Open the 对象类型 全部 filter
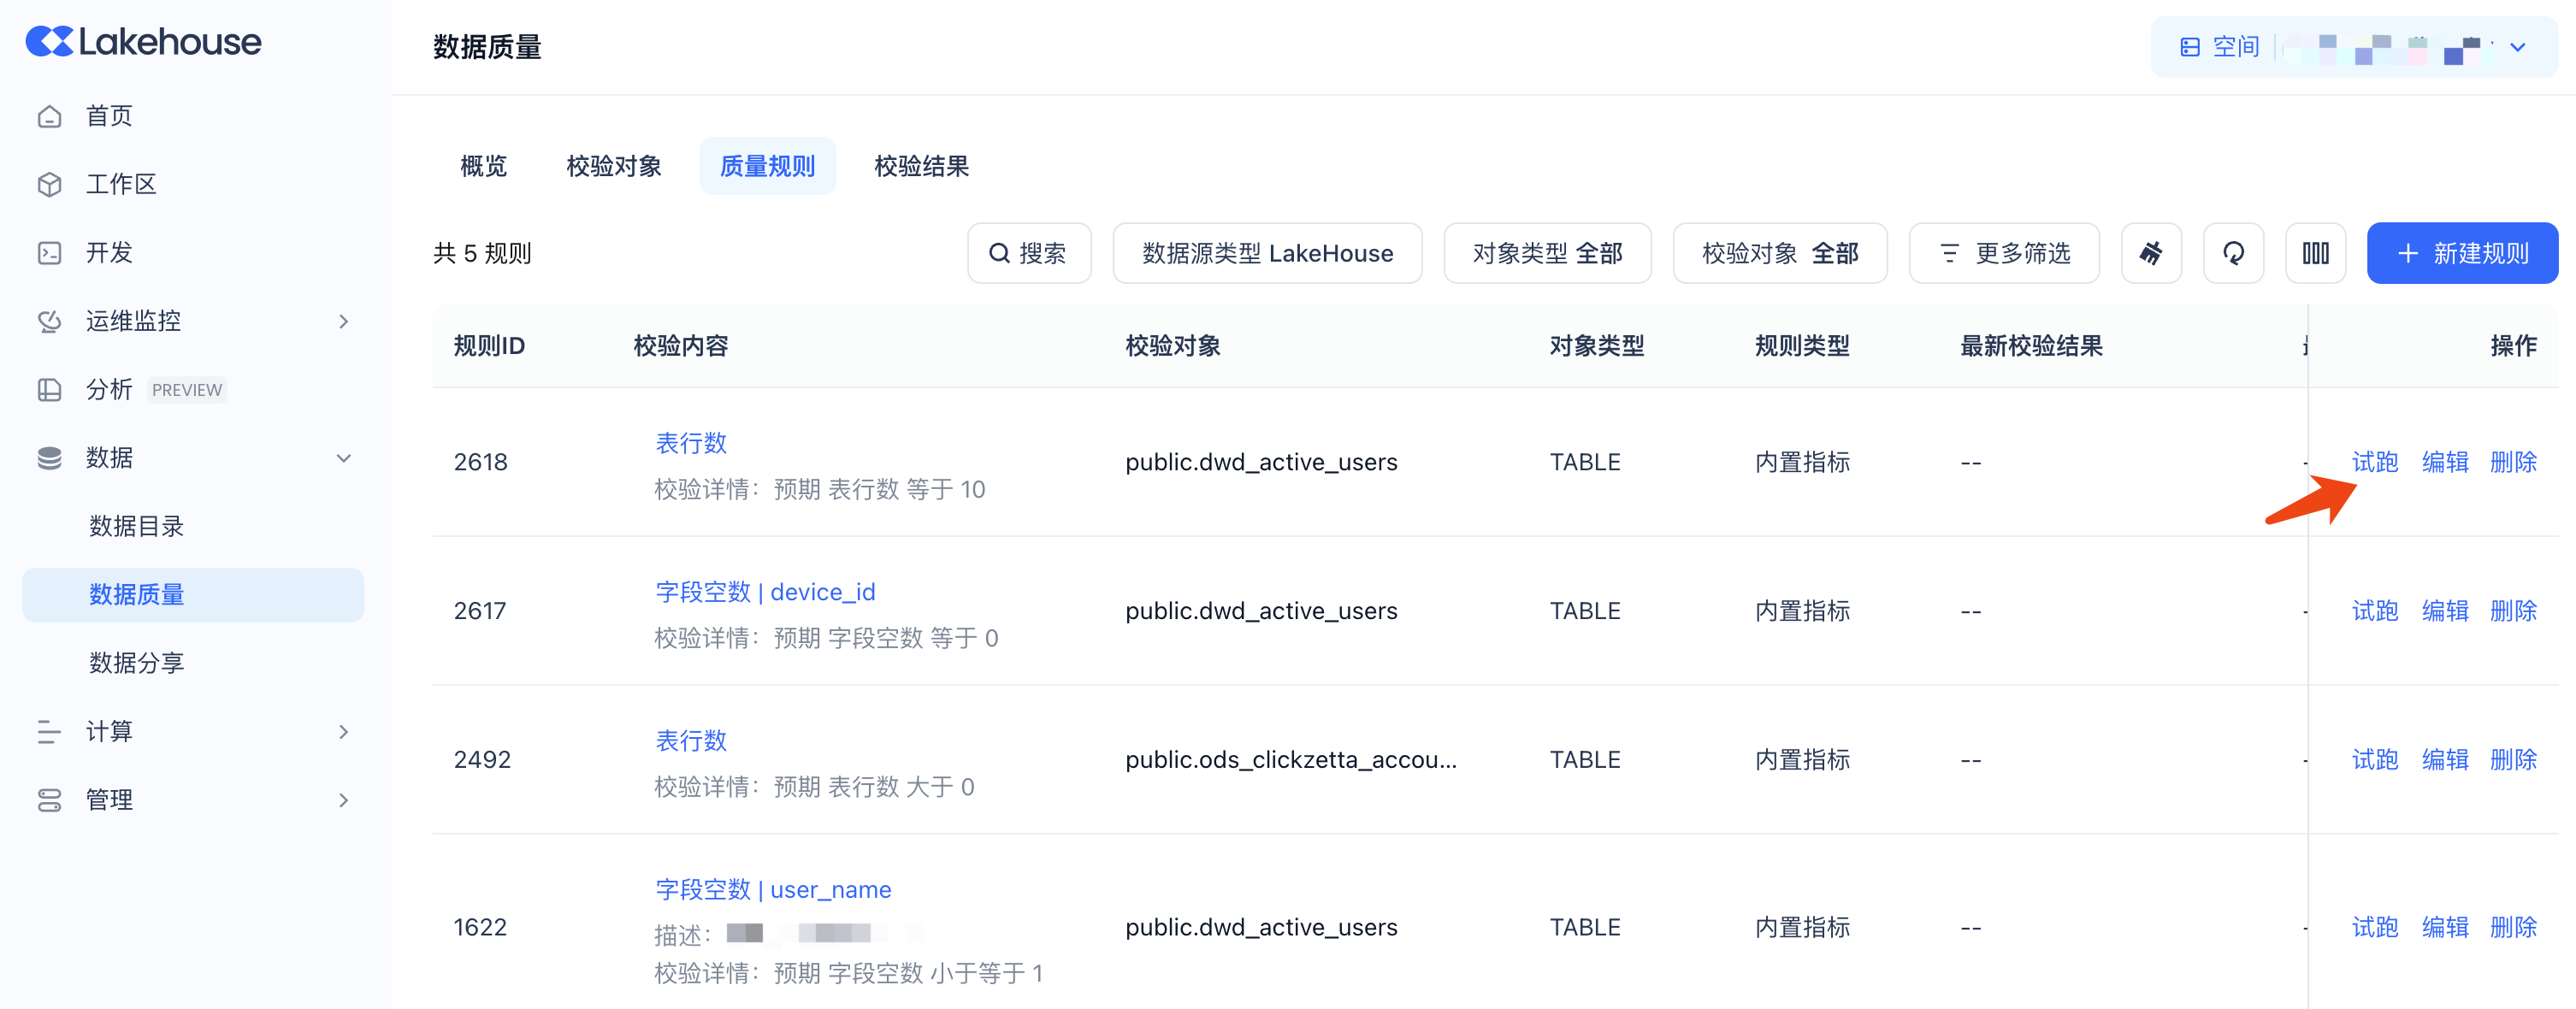Viewport: 2576px width, 1009px height. (1546, 253)
